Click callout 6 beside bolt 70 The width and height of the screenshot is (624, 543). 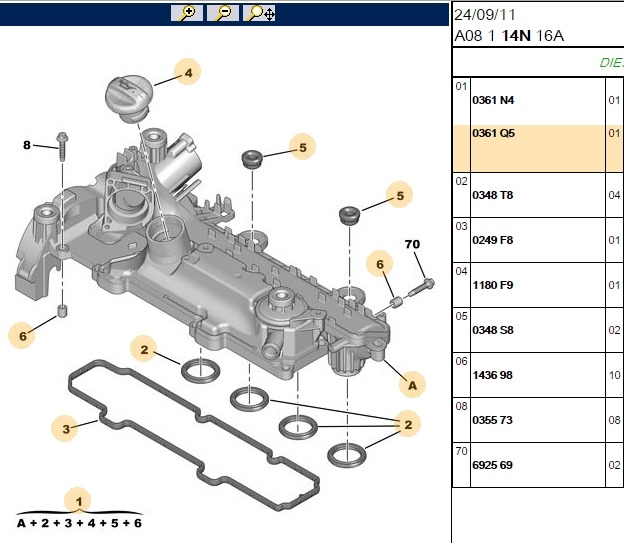tap(380, 264)
